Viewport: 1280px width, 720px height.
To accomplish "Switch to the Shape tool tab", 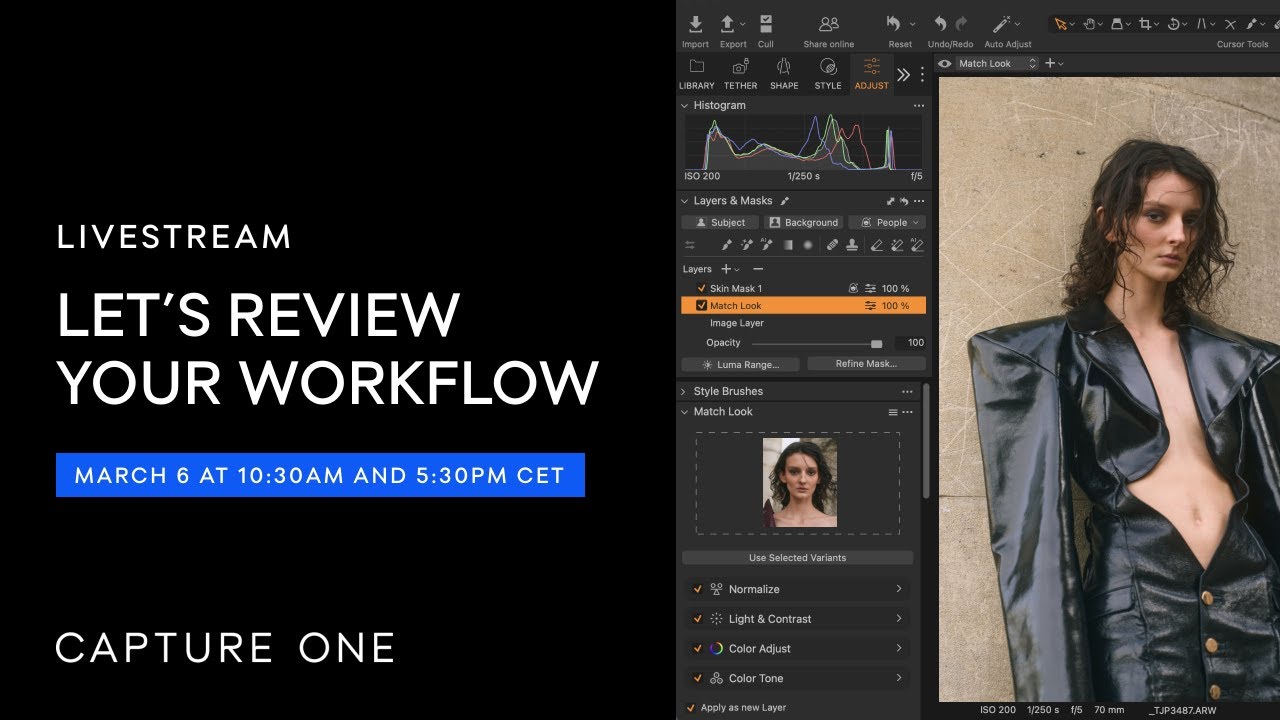I will 784,74.
